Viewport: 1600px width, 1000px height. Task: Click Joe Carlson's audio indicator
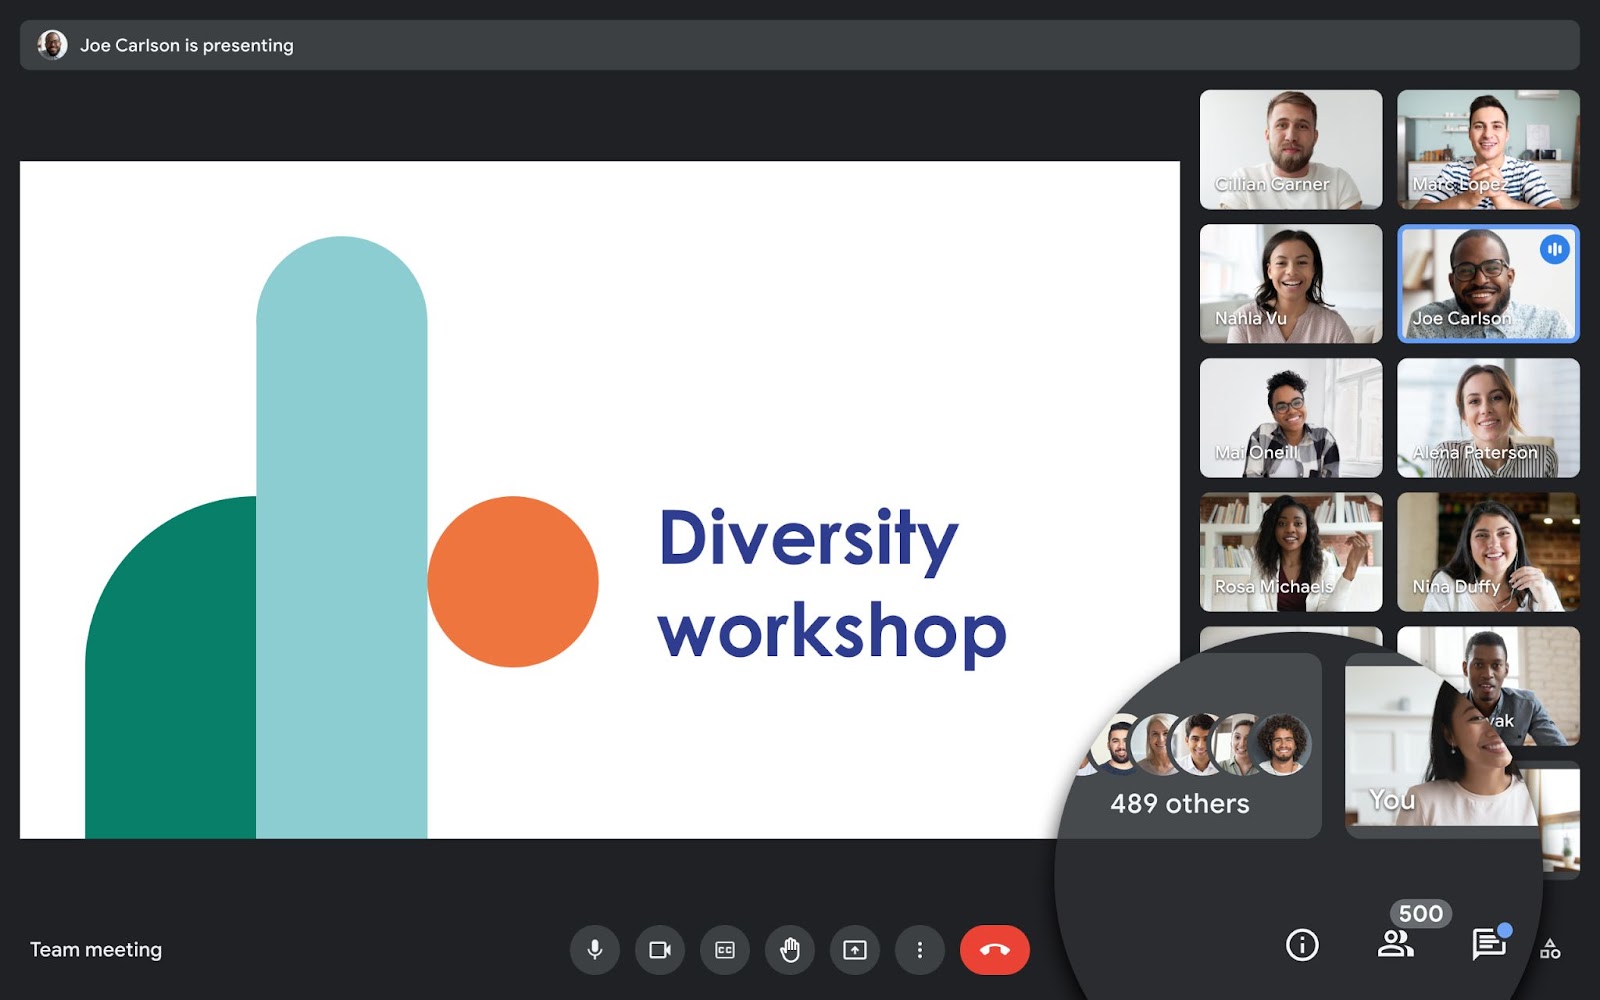(1554, 251)
